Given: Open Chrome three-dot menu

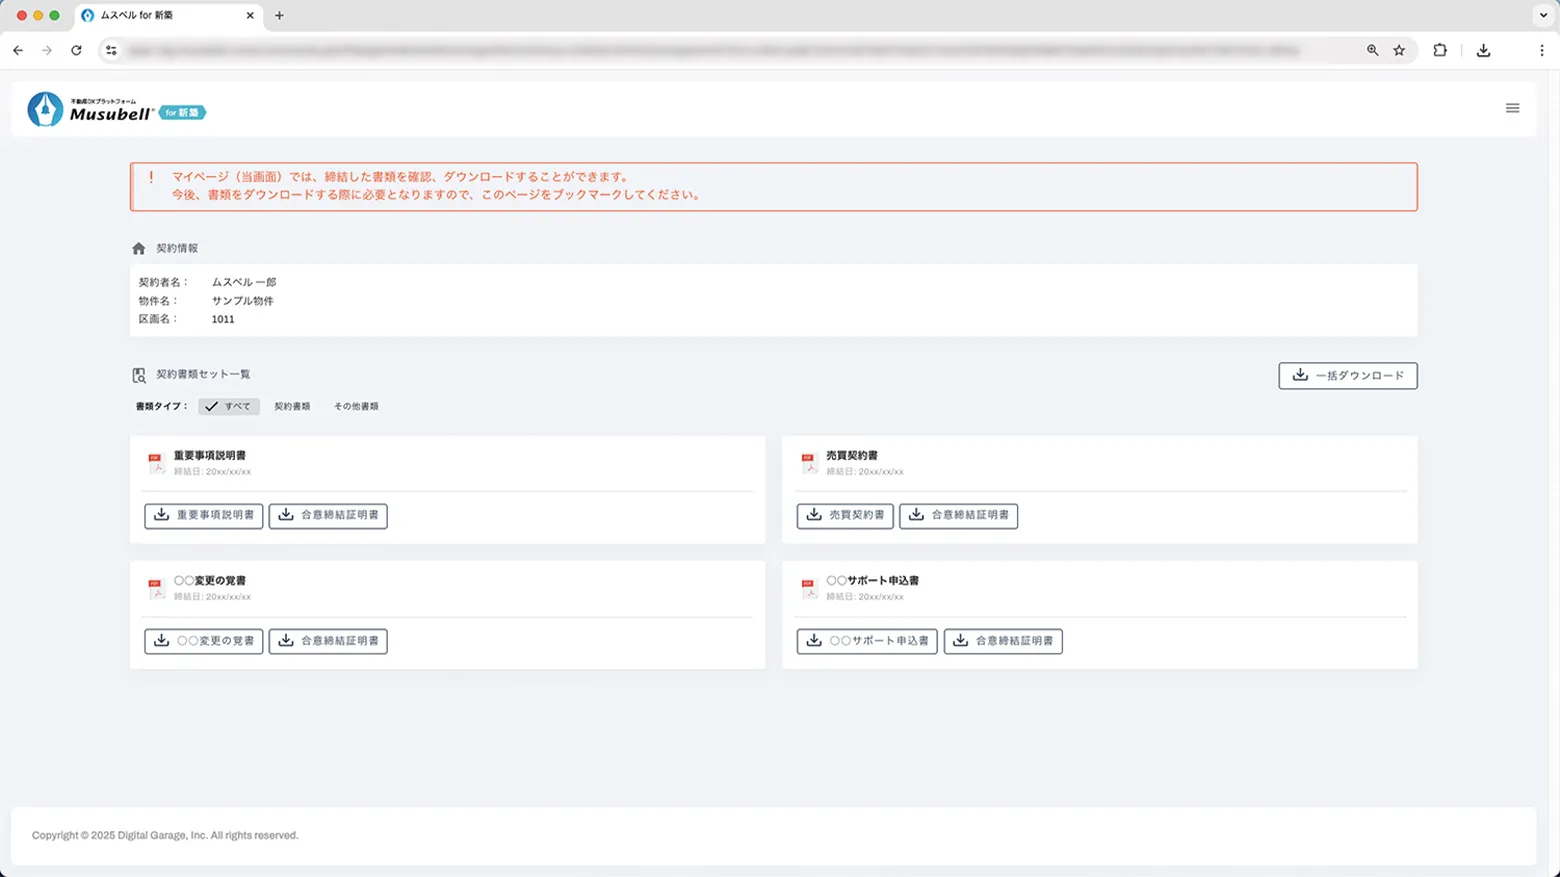Looking at the screenshot, I should tap(1541, 50).
